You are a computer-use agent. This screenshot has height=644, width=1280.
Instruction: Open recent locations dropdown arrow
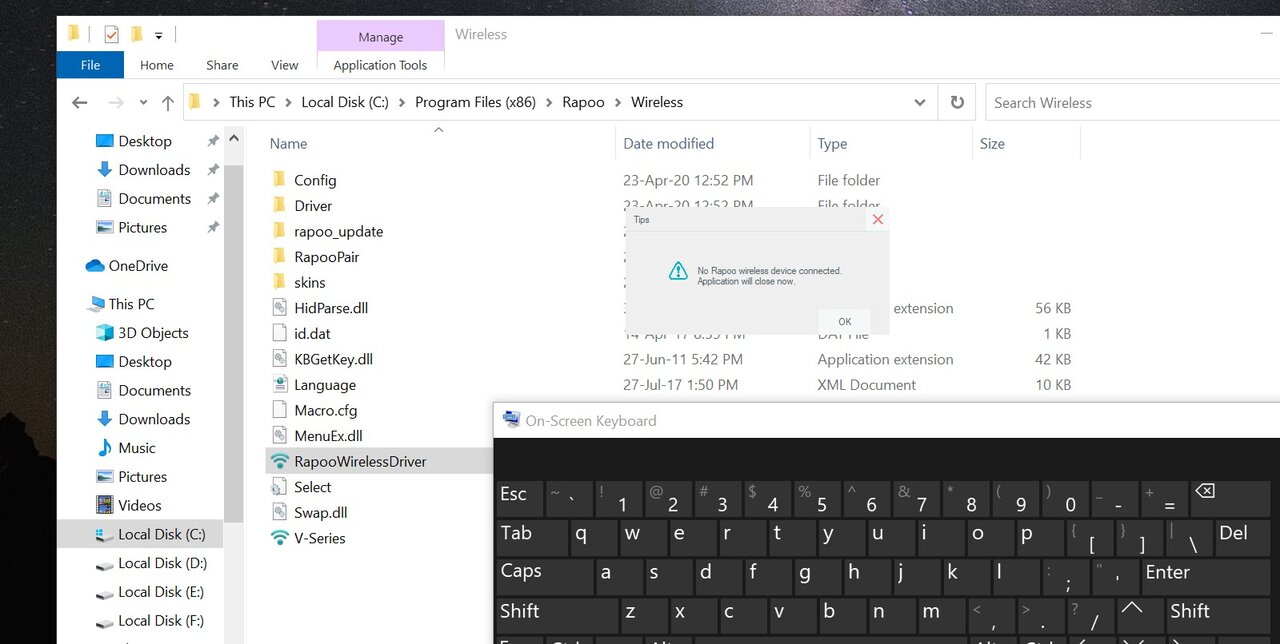pyautogui.click(x=143, y=102)
